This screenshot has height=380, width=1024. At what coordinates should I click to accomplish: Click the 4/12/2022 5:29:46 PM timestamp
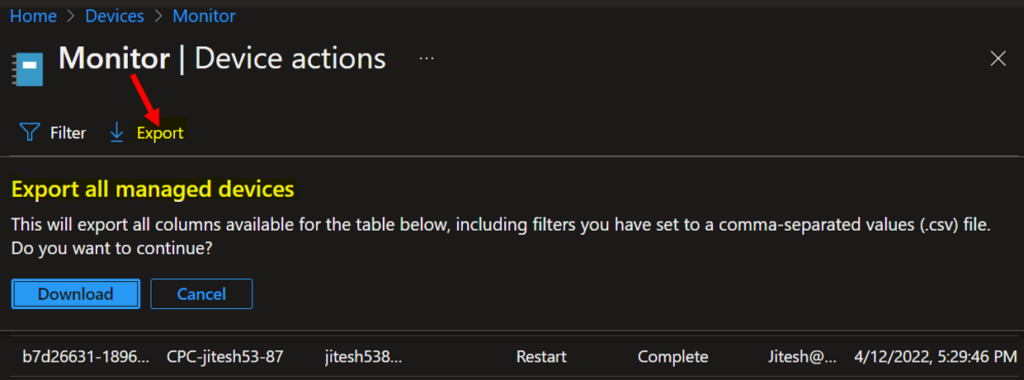tap(936, 356)
